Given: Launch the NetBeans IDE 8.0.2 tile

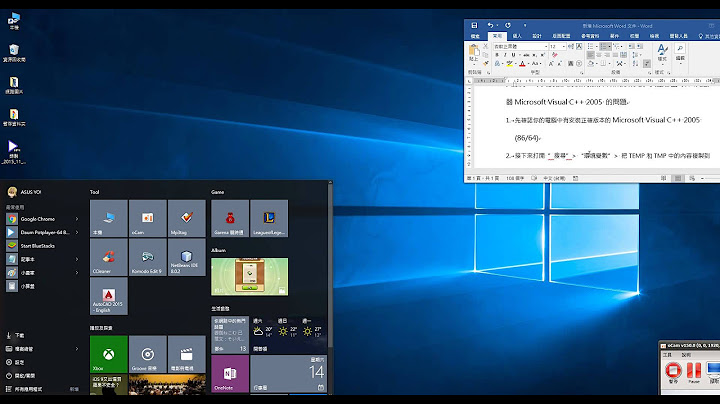Looking at the screenshot, I should point(186,258).
